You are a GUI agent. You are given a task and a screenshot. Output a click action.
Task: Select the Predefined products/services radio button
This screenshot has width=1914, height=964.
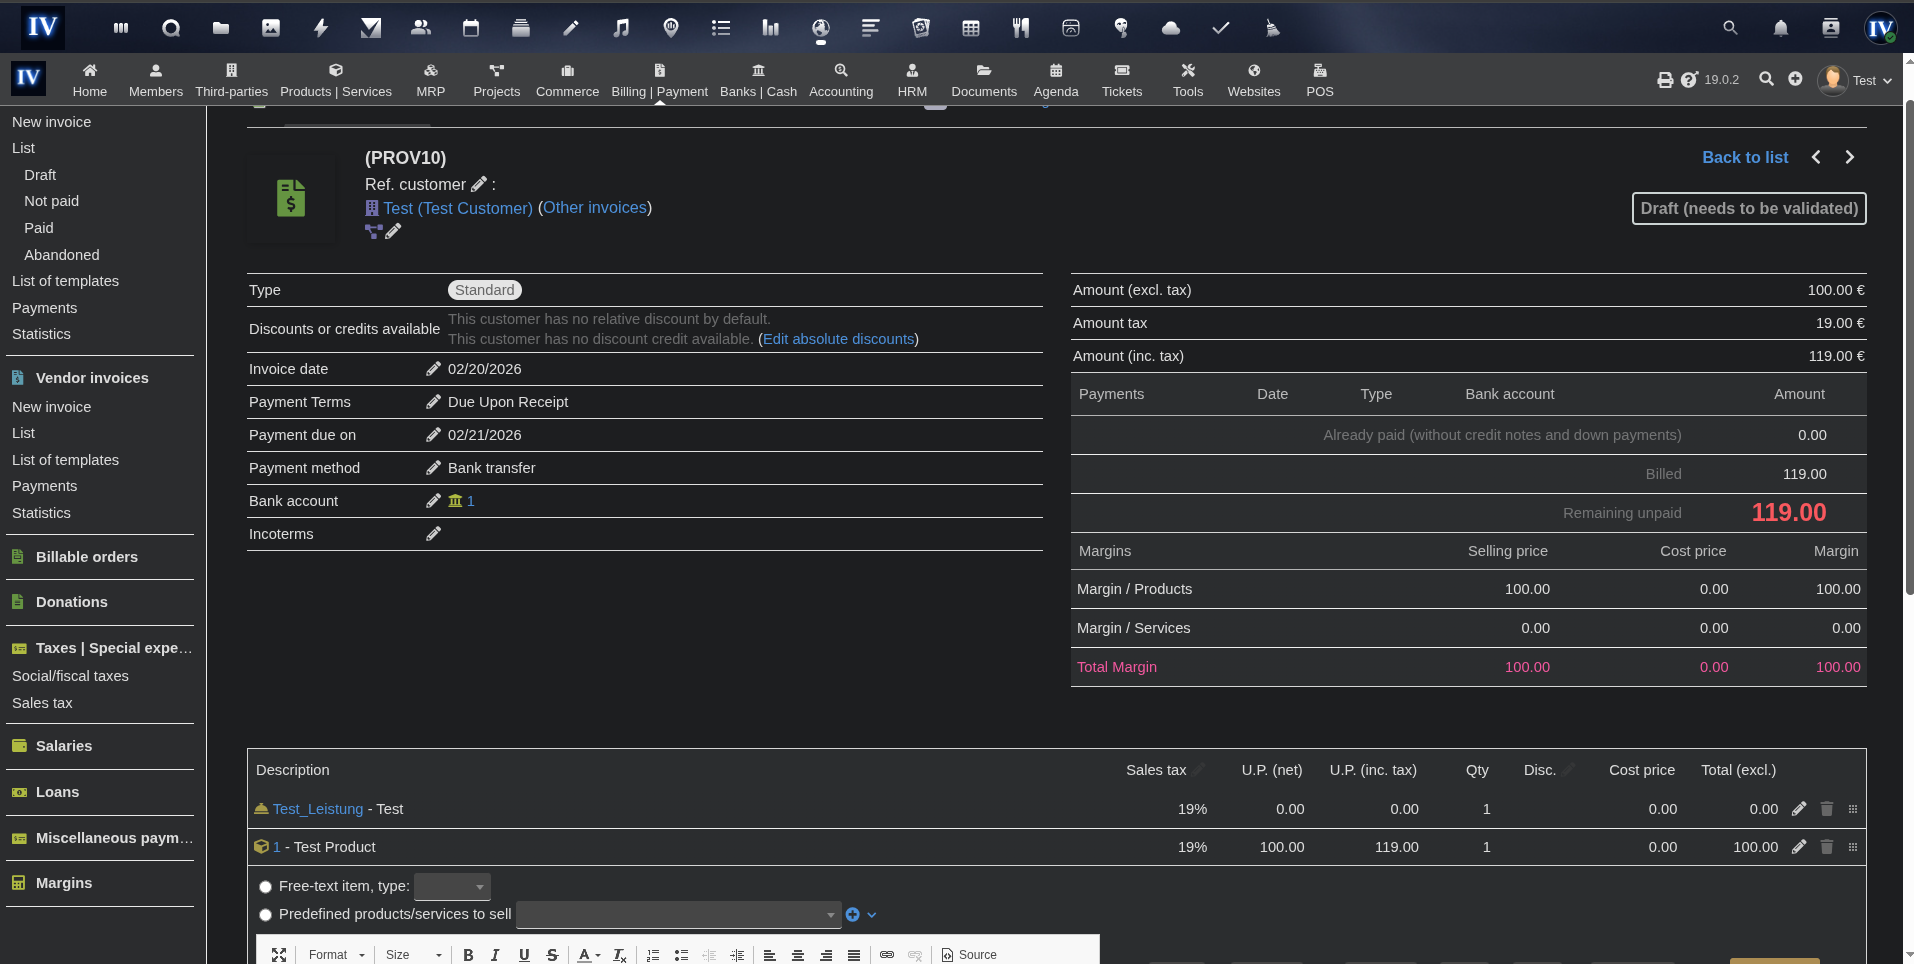click(265, 914)
